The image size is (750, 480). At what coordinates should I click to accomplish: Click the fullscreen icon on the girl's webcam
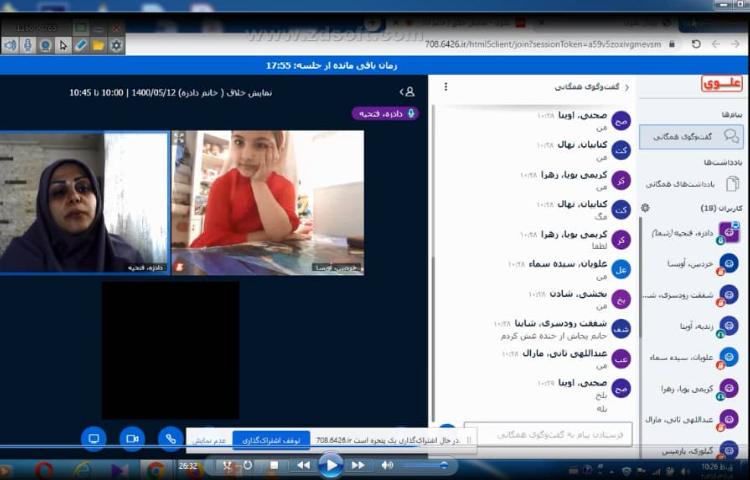coord(179,138)
